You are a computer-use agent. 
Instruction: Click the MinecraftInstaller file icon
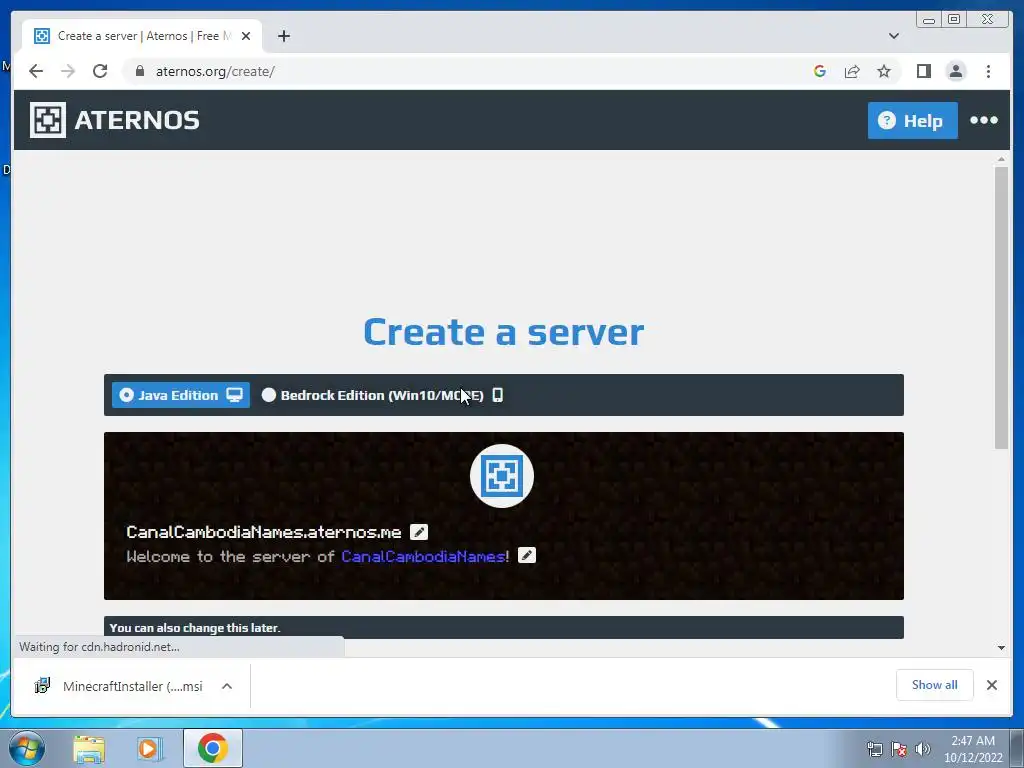[x=42, y=686]
